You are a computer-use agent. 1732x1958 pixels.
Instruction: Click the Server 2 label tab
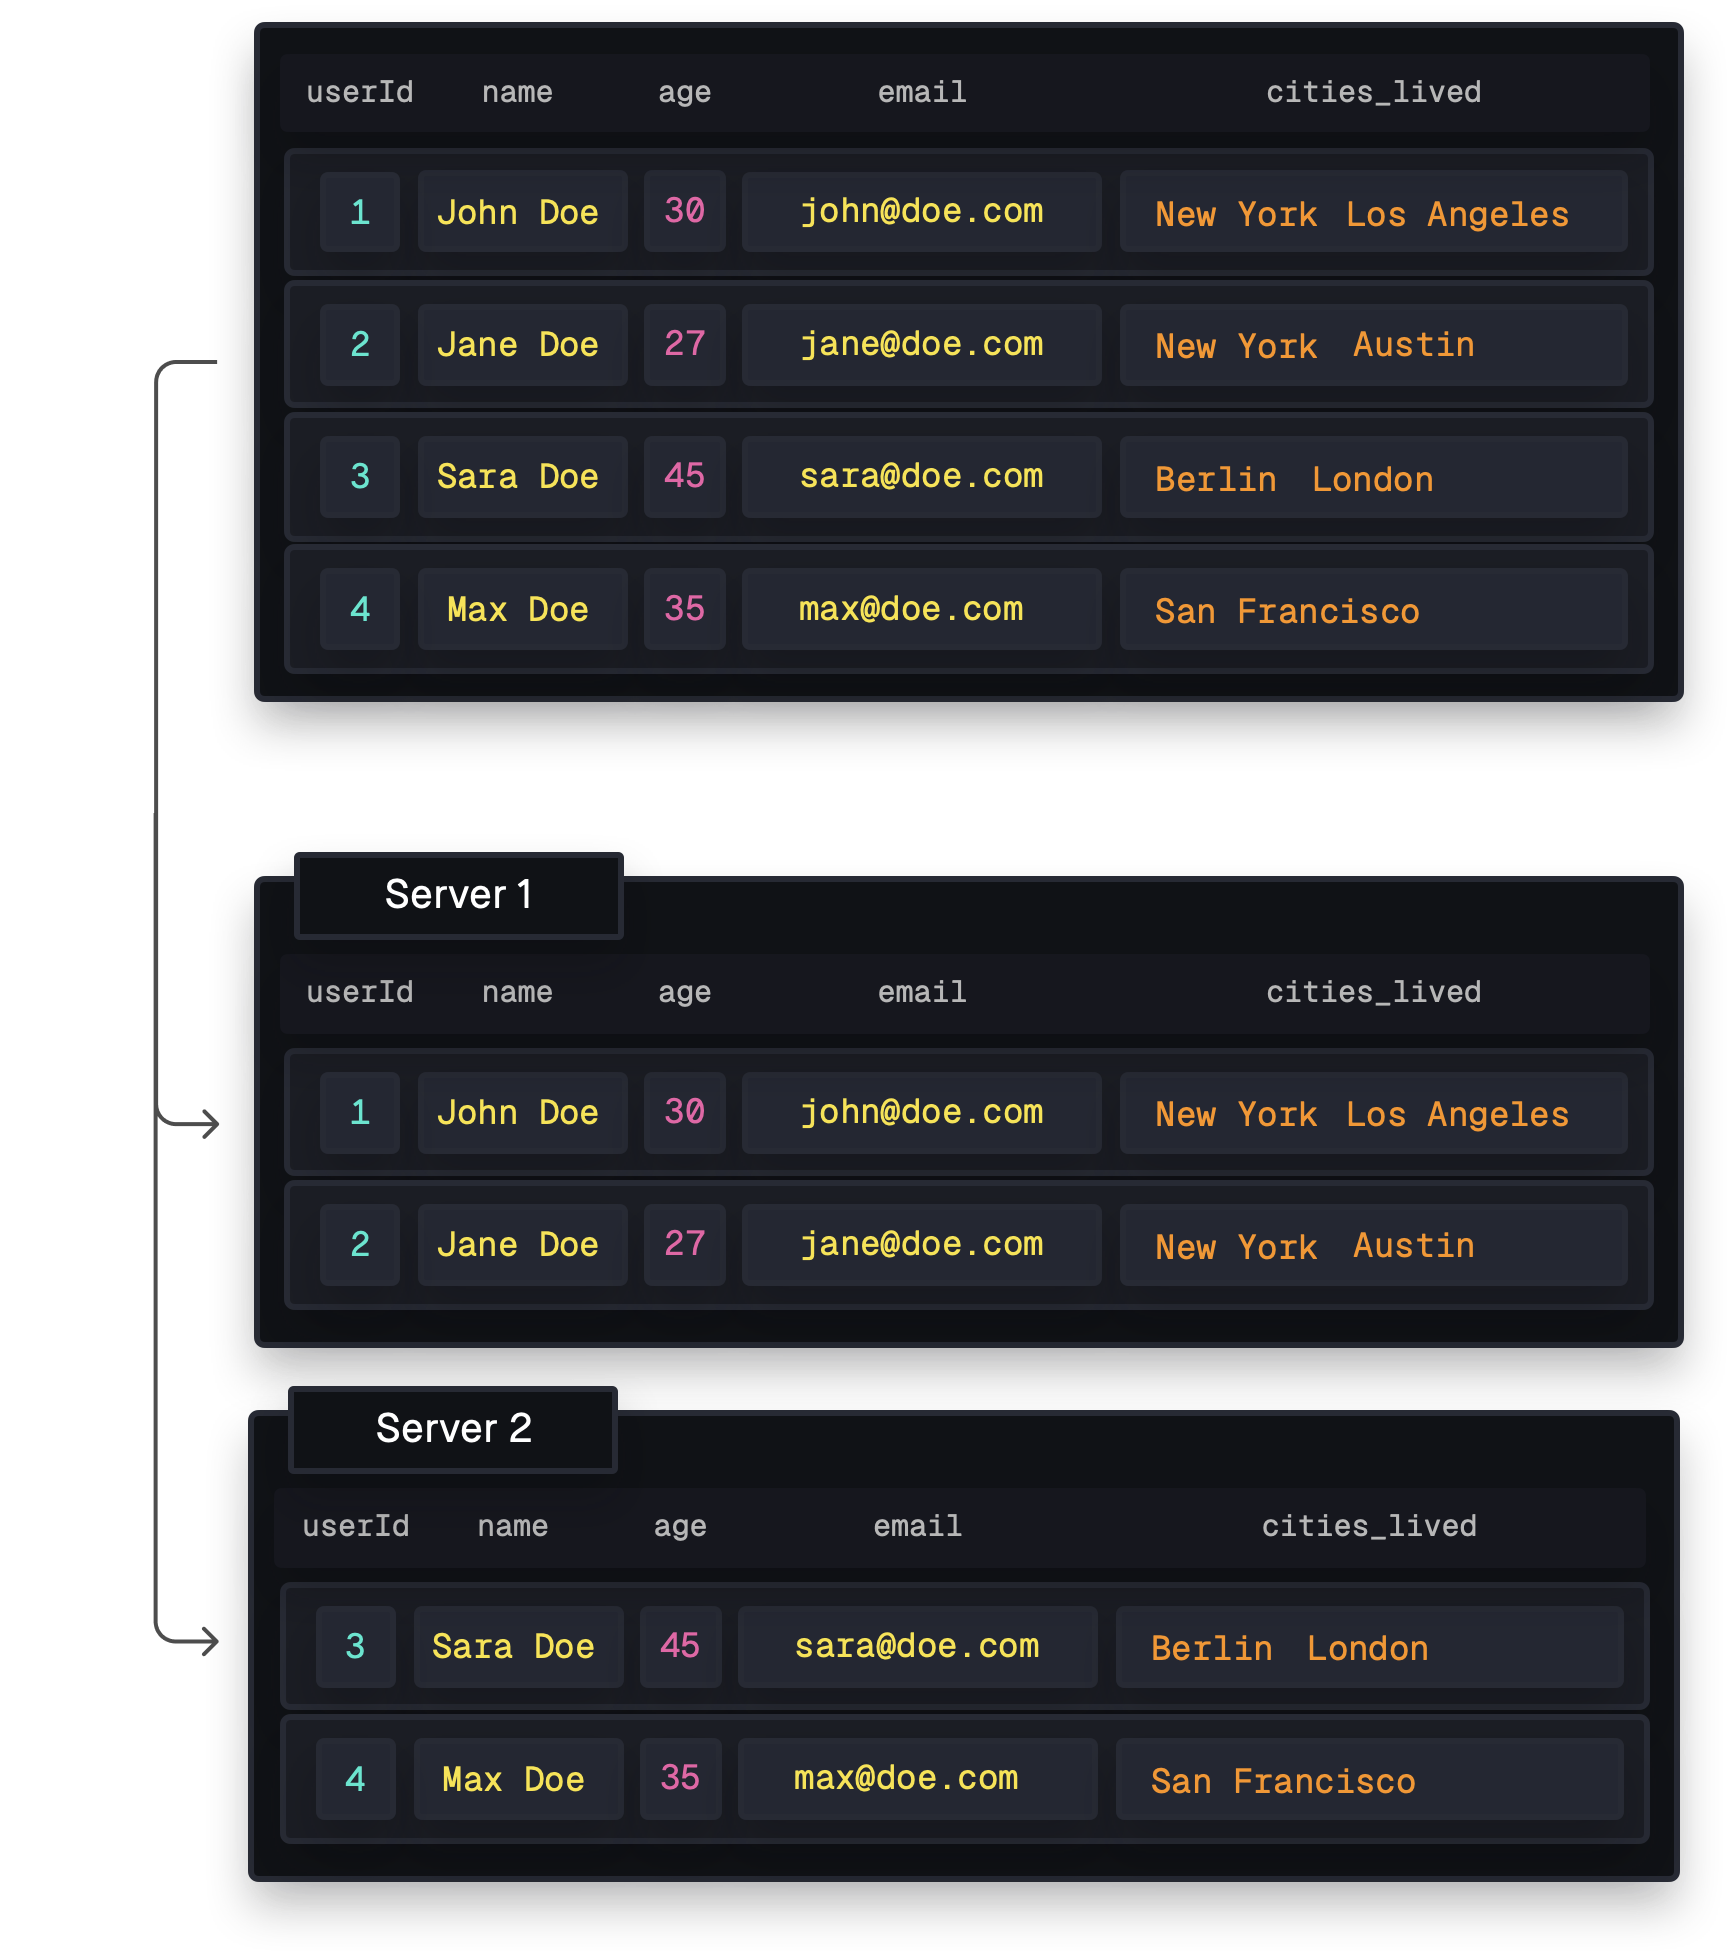[x=453, y=1429]
